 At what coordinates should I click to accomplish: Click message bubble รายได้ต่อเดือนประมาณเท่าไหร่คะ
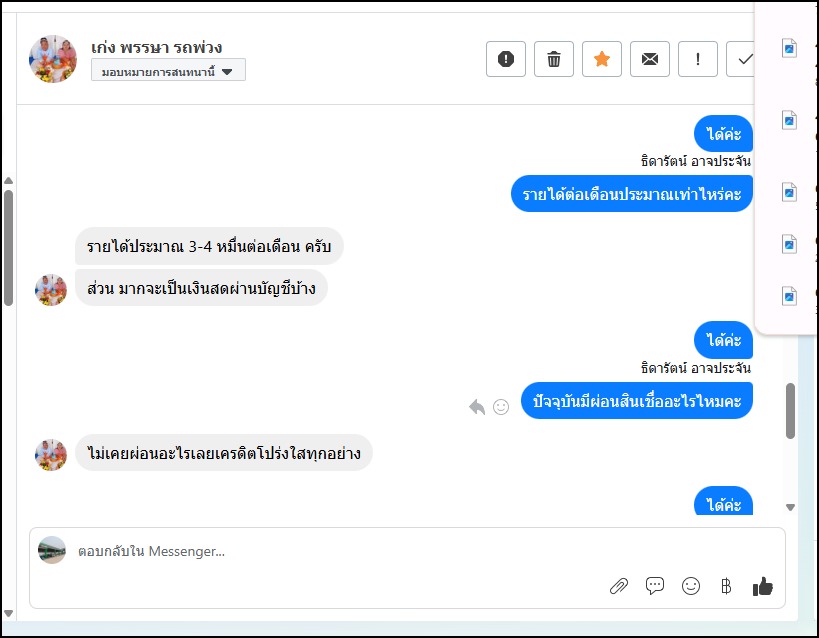coord(631,194)
